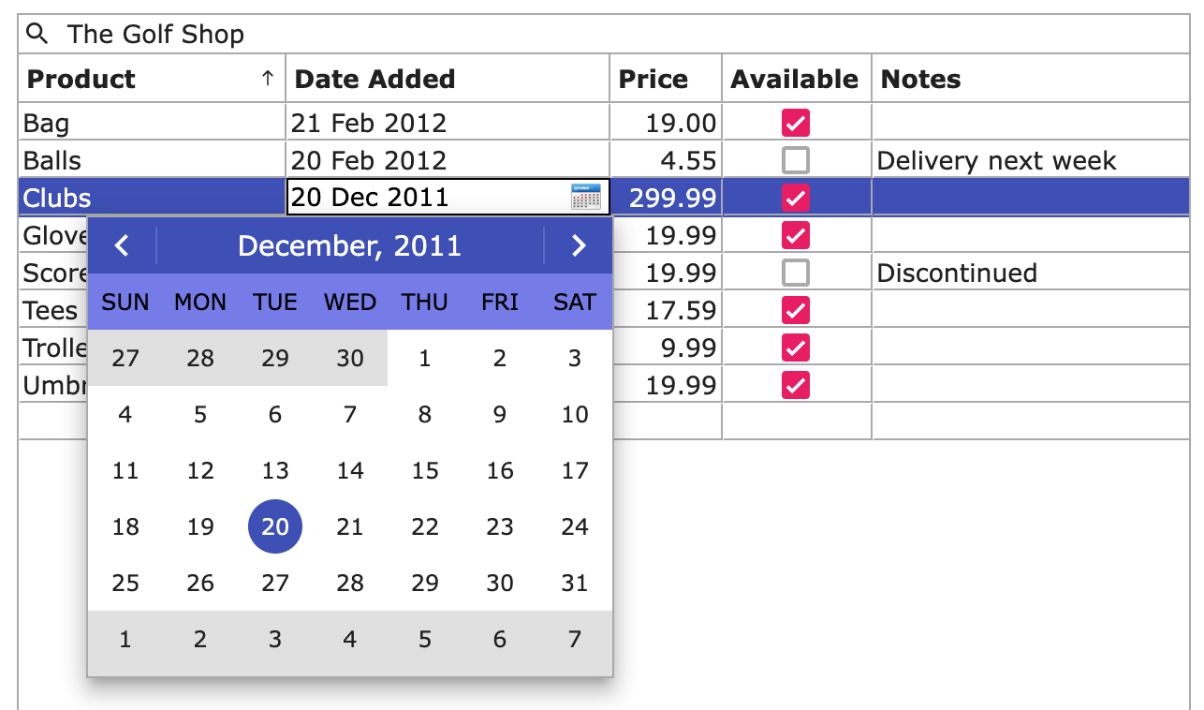Select December 31 in the calendar
The width and height of the screenshot is (1204, 710).
pyautogui.click(x=574, y=583)
